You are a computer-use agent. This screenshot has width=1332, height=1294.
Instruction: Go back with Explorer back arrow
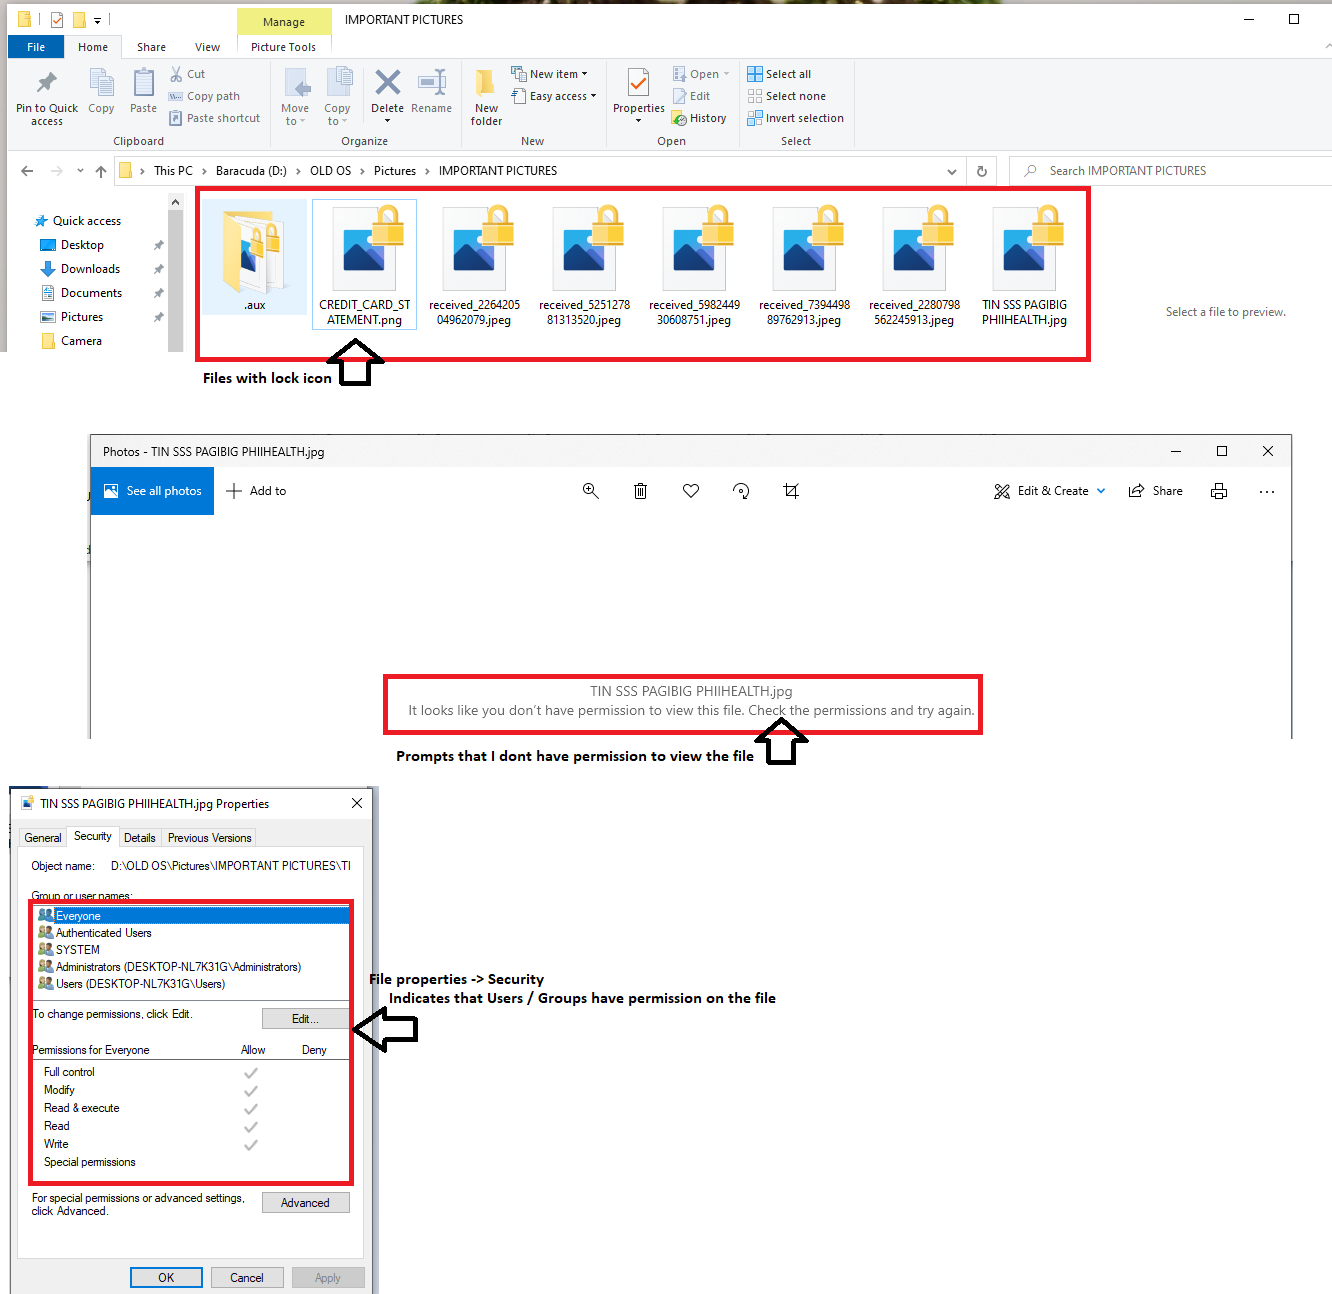point(27,171)
